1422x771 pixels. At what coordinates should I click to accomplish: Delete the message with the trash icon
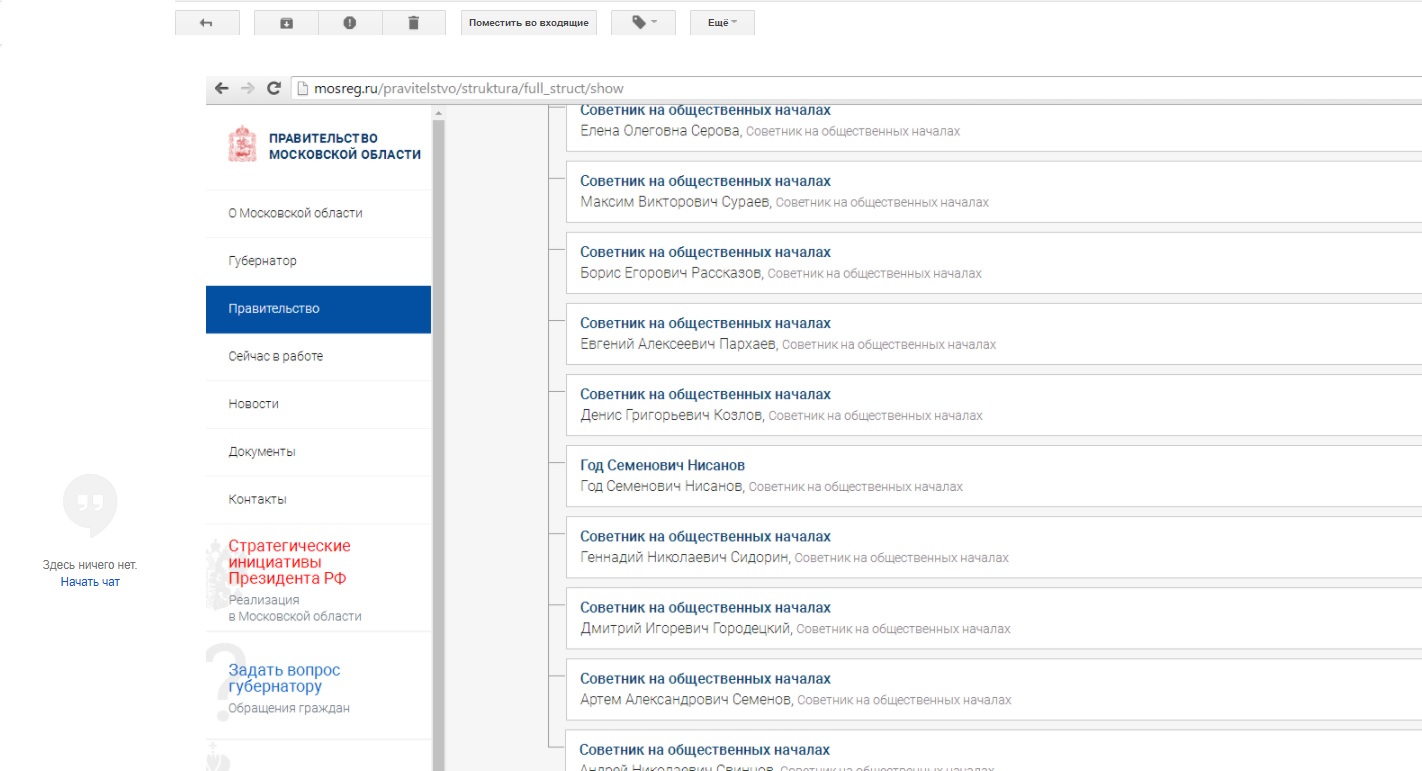(x=413, y=23)
